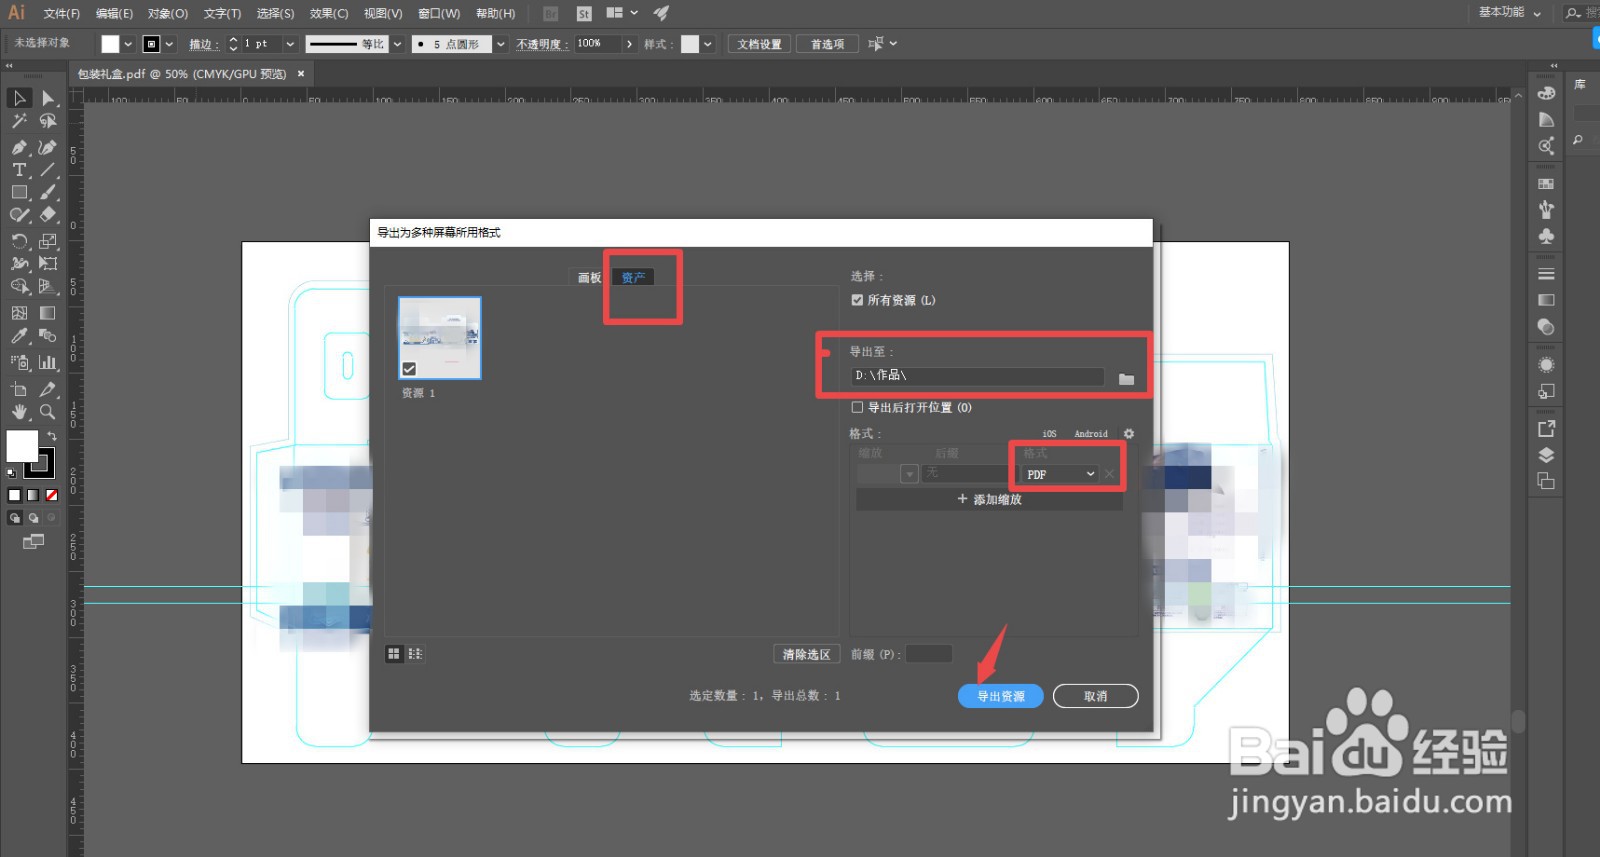Select the Mesh tool
Viewport: 1600px width, 857px height.
[19, 313]
